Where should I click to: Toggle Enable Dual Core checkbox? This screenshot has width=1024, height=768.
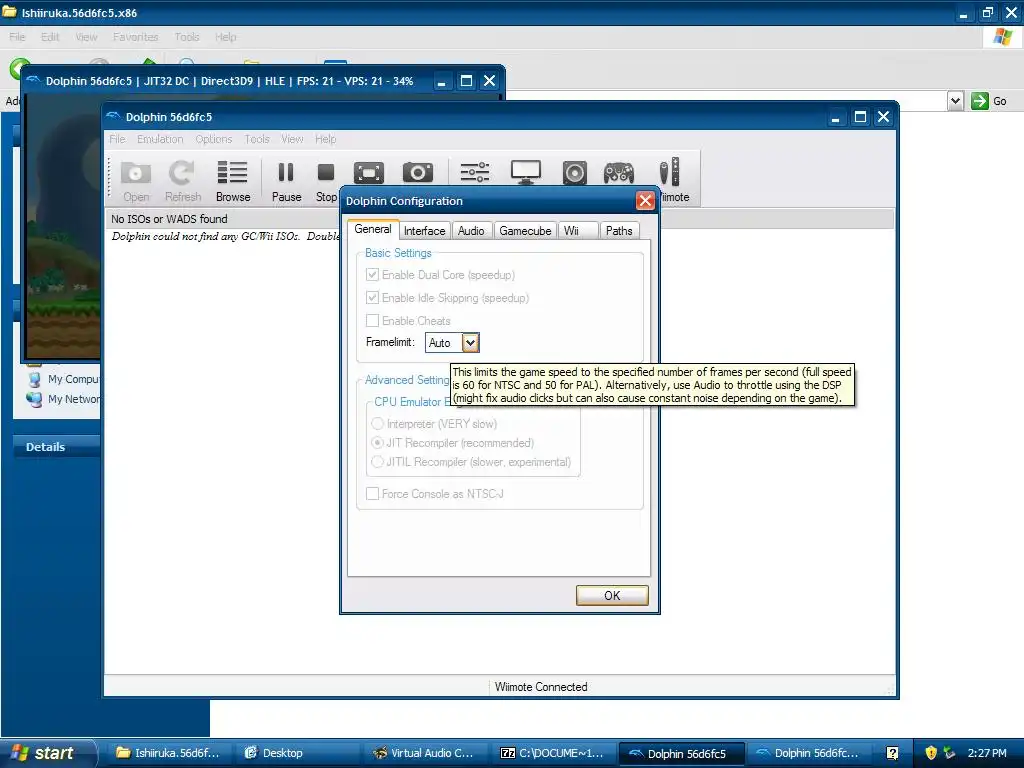click(372, 275)
